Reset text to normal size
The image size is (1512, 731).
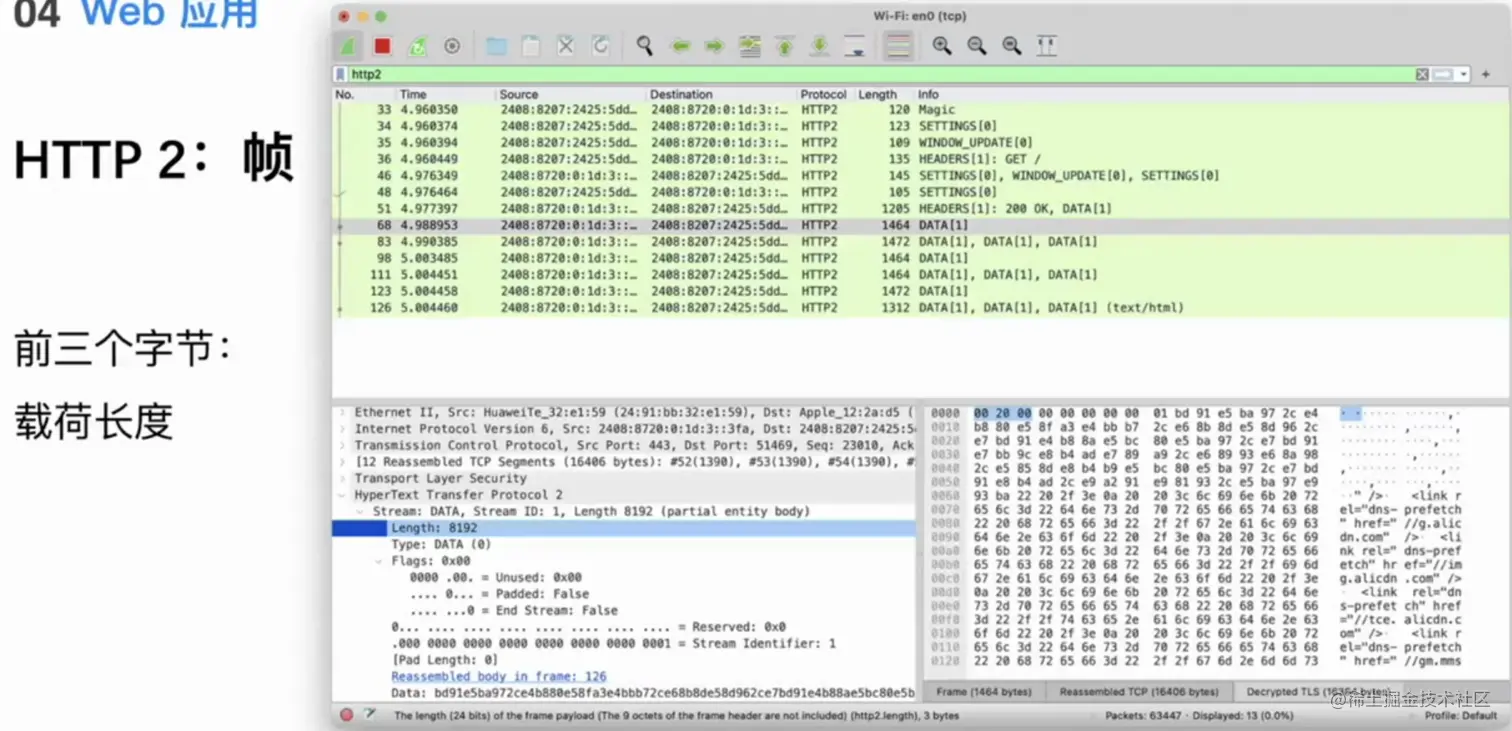coord(1012,46)
